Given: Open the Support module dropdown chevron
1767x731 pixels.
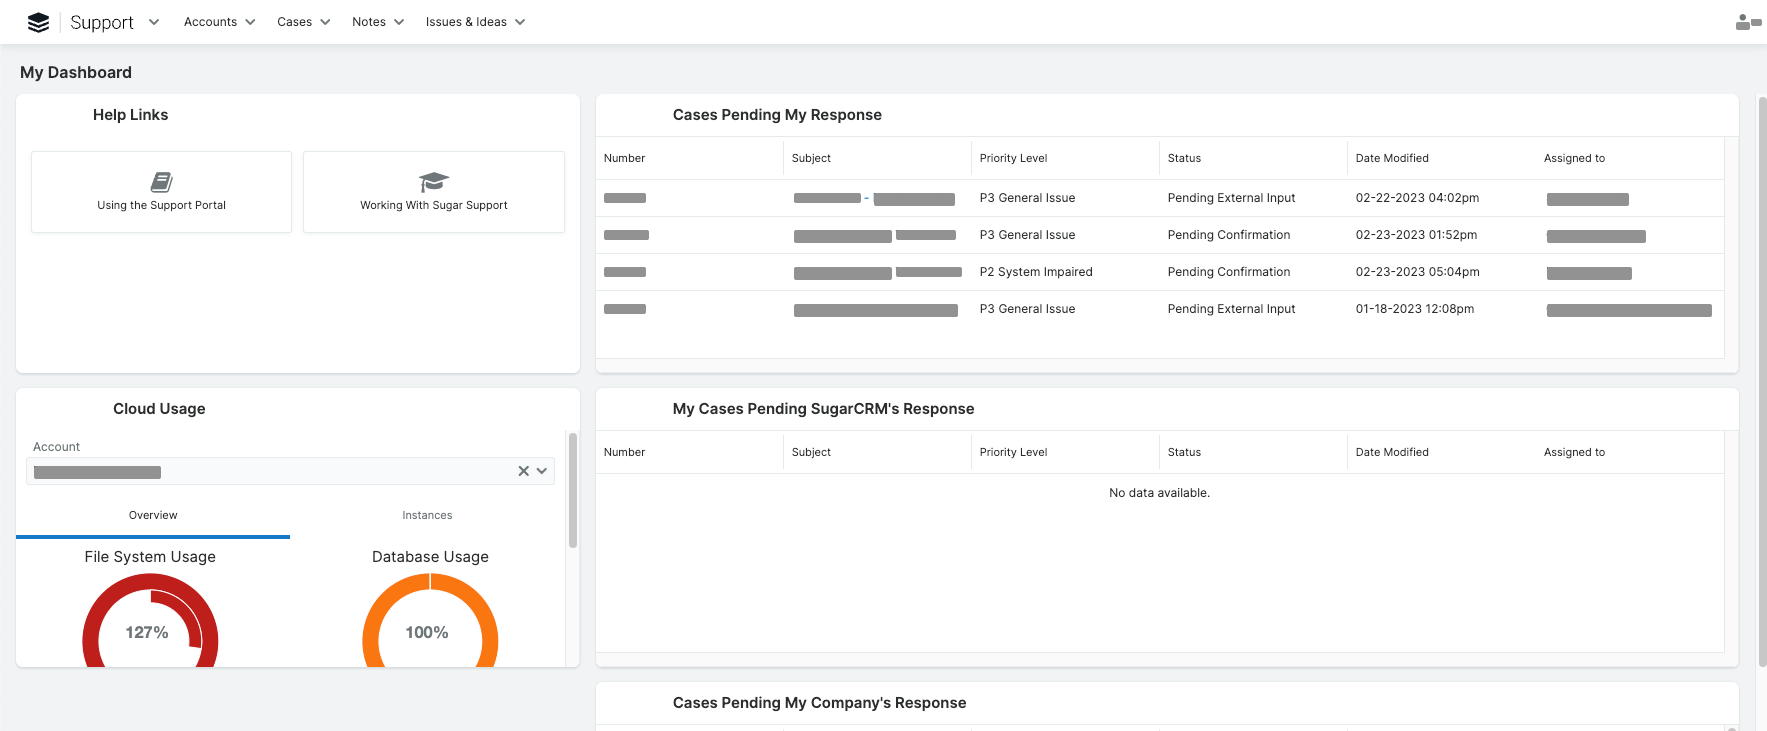Looking at the screenshot, I should point(153,22).
